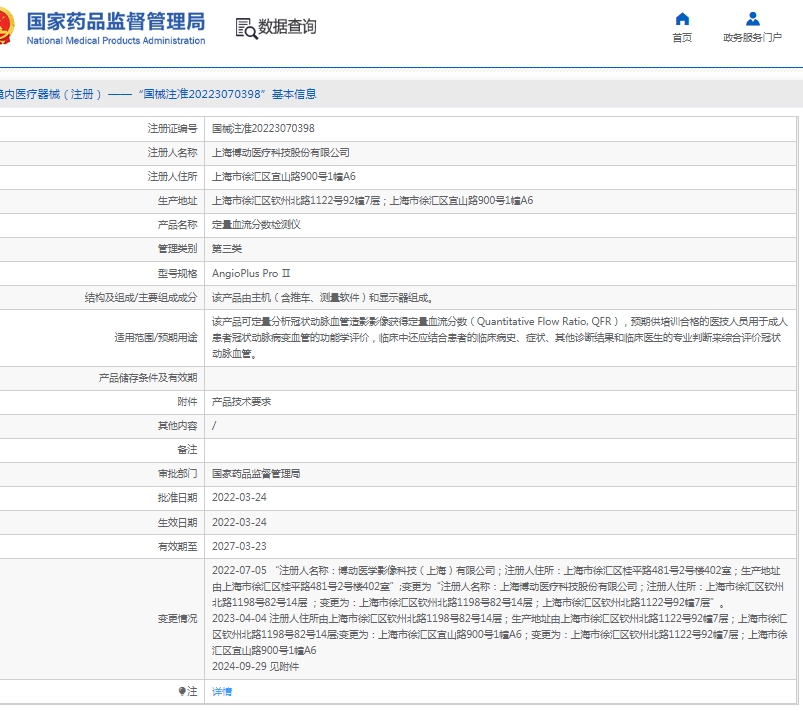Click registration number 国械注准20223070398 value
This screenshot has width=803, height=711.
tap(263, 129)
